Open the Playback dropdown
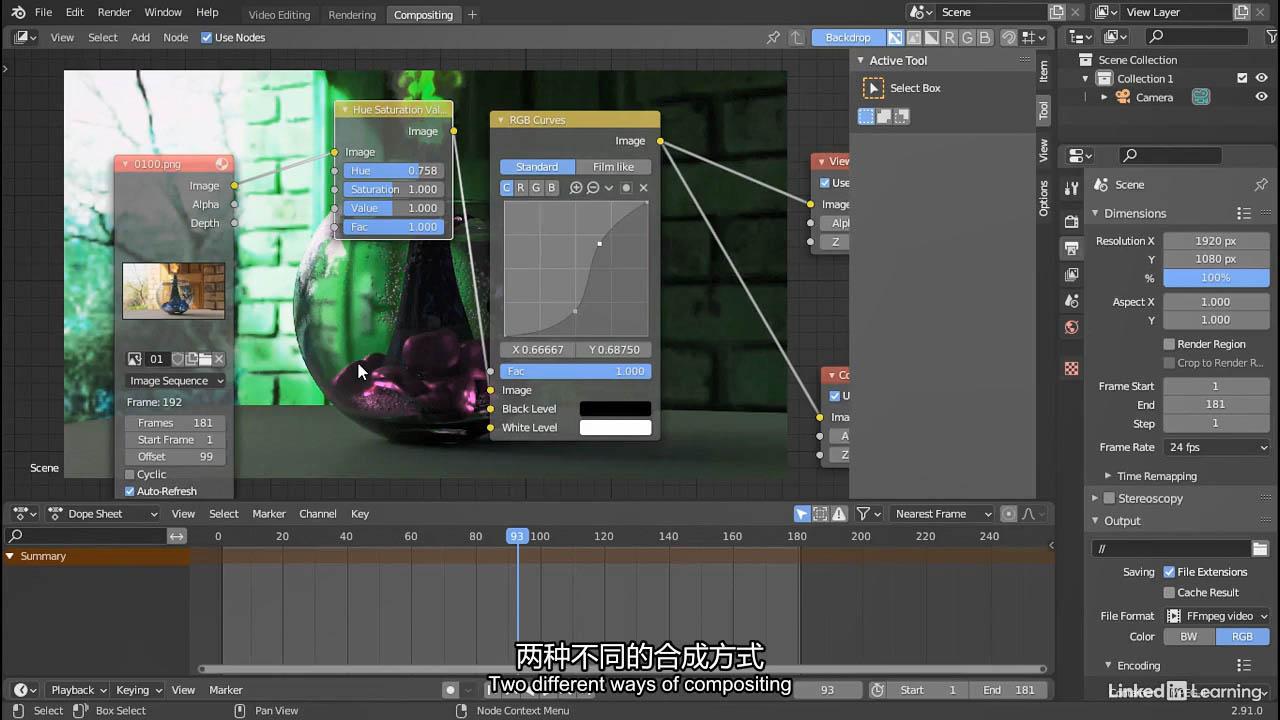 (78, 690)
